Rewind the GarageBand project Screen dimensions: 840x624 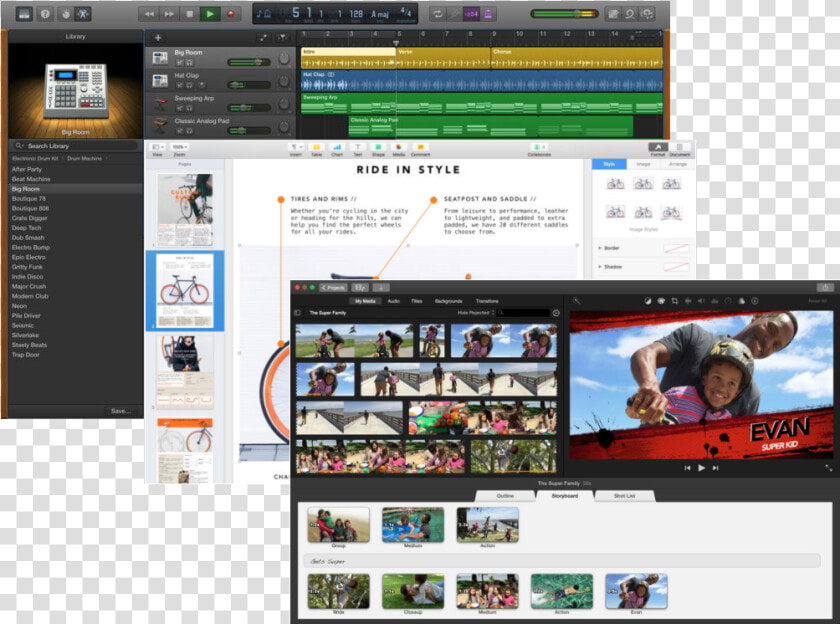click(149, 14)
